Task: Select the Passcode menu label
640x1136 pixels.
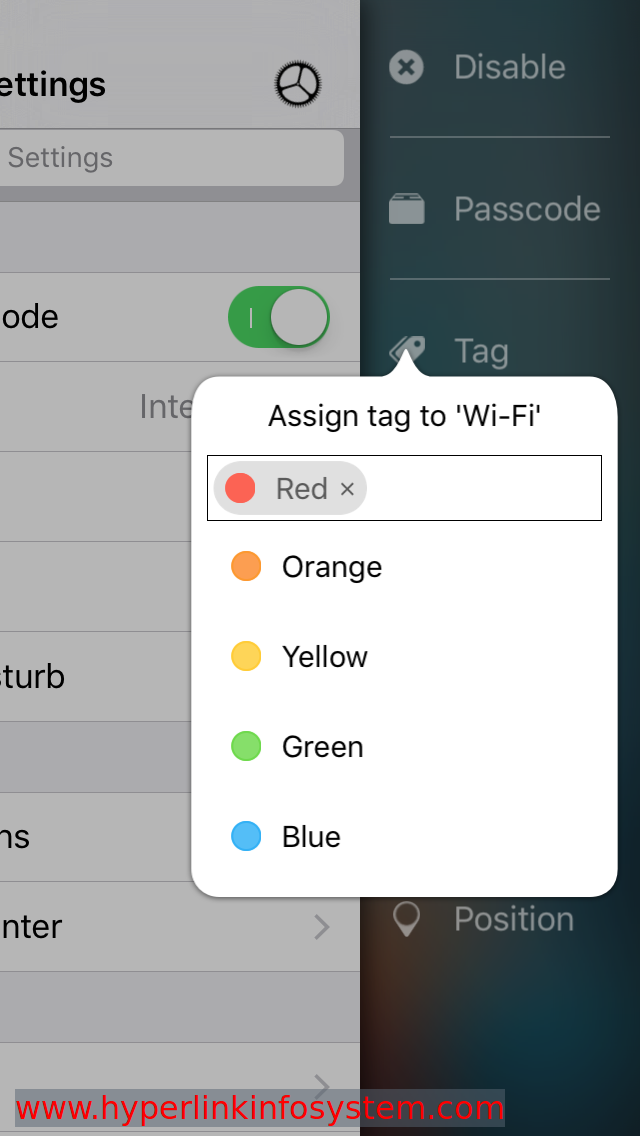Action: 527,209
